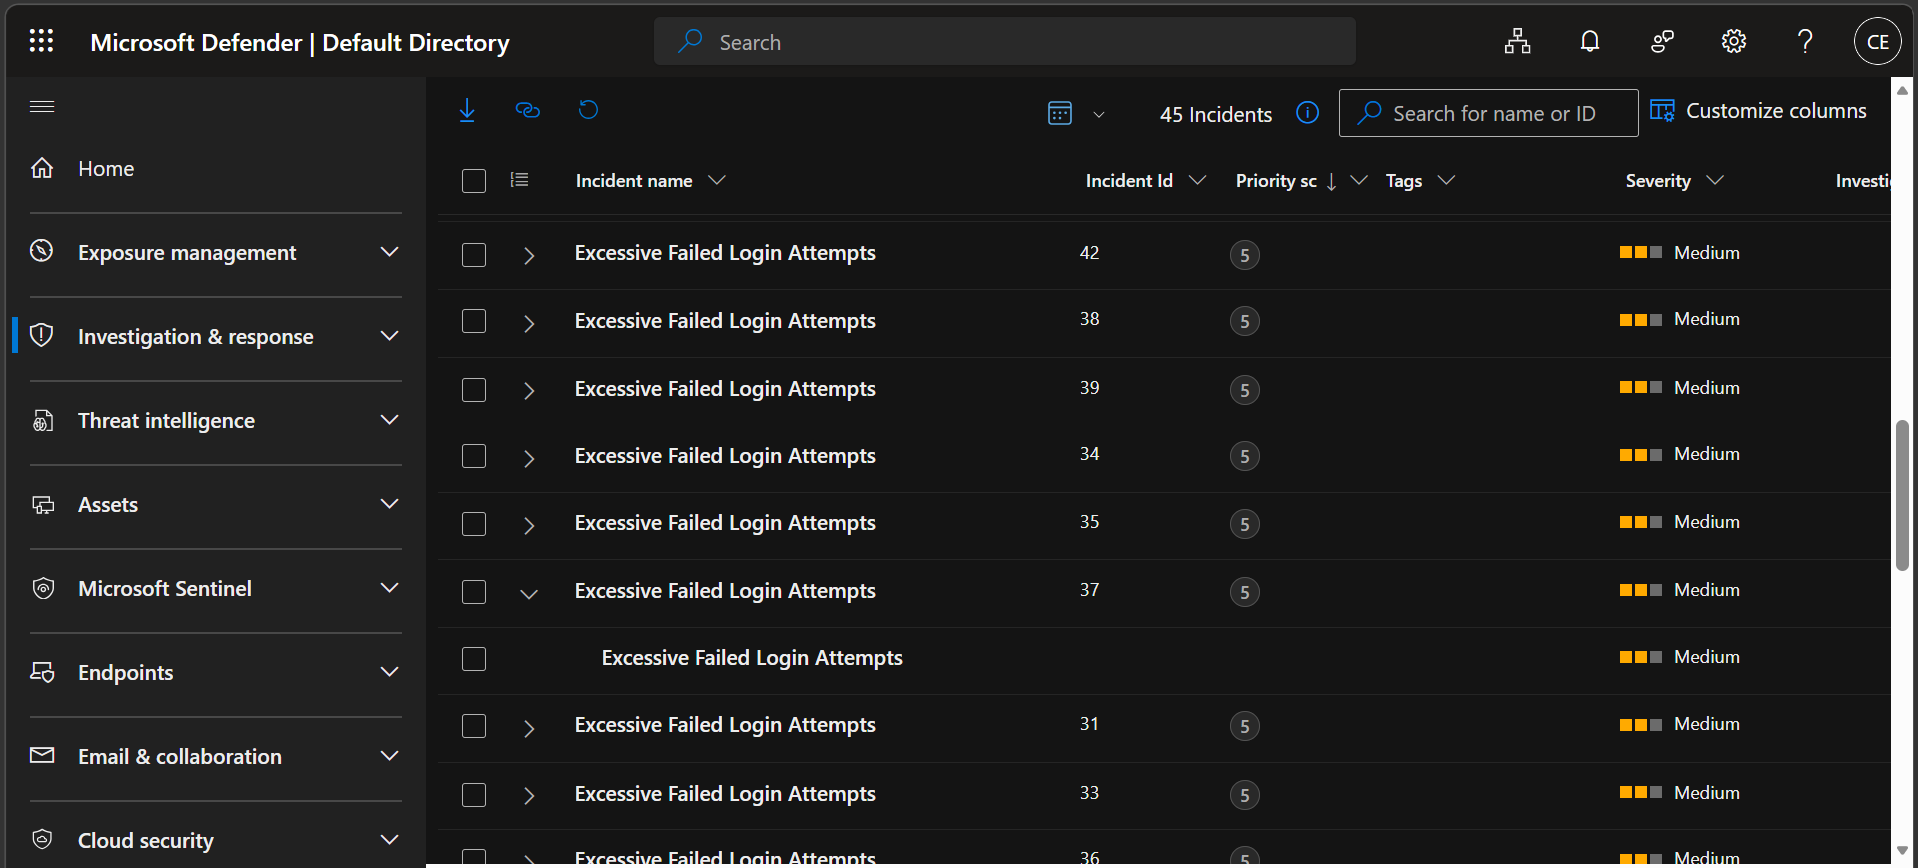Viewport: 1918px width, 868px height.
Task: Open the date range dropdown chevron
Action: pyautogui.click(x=1099, y=114)
